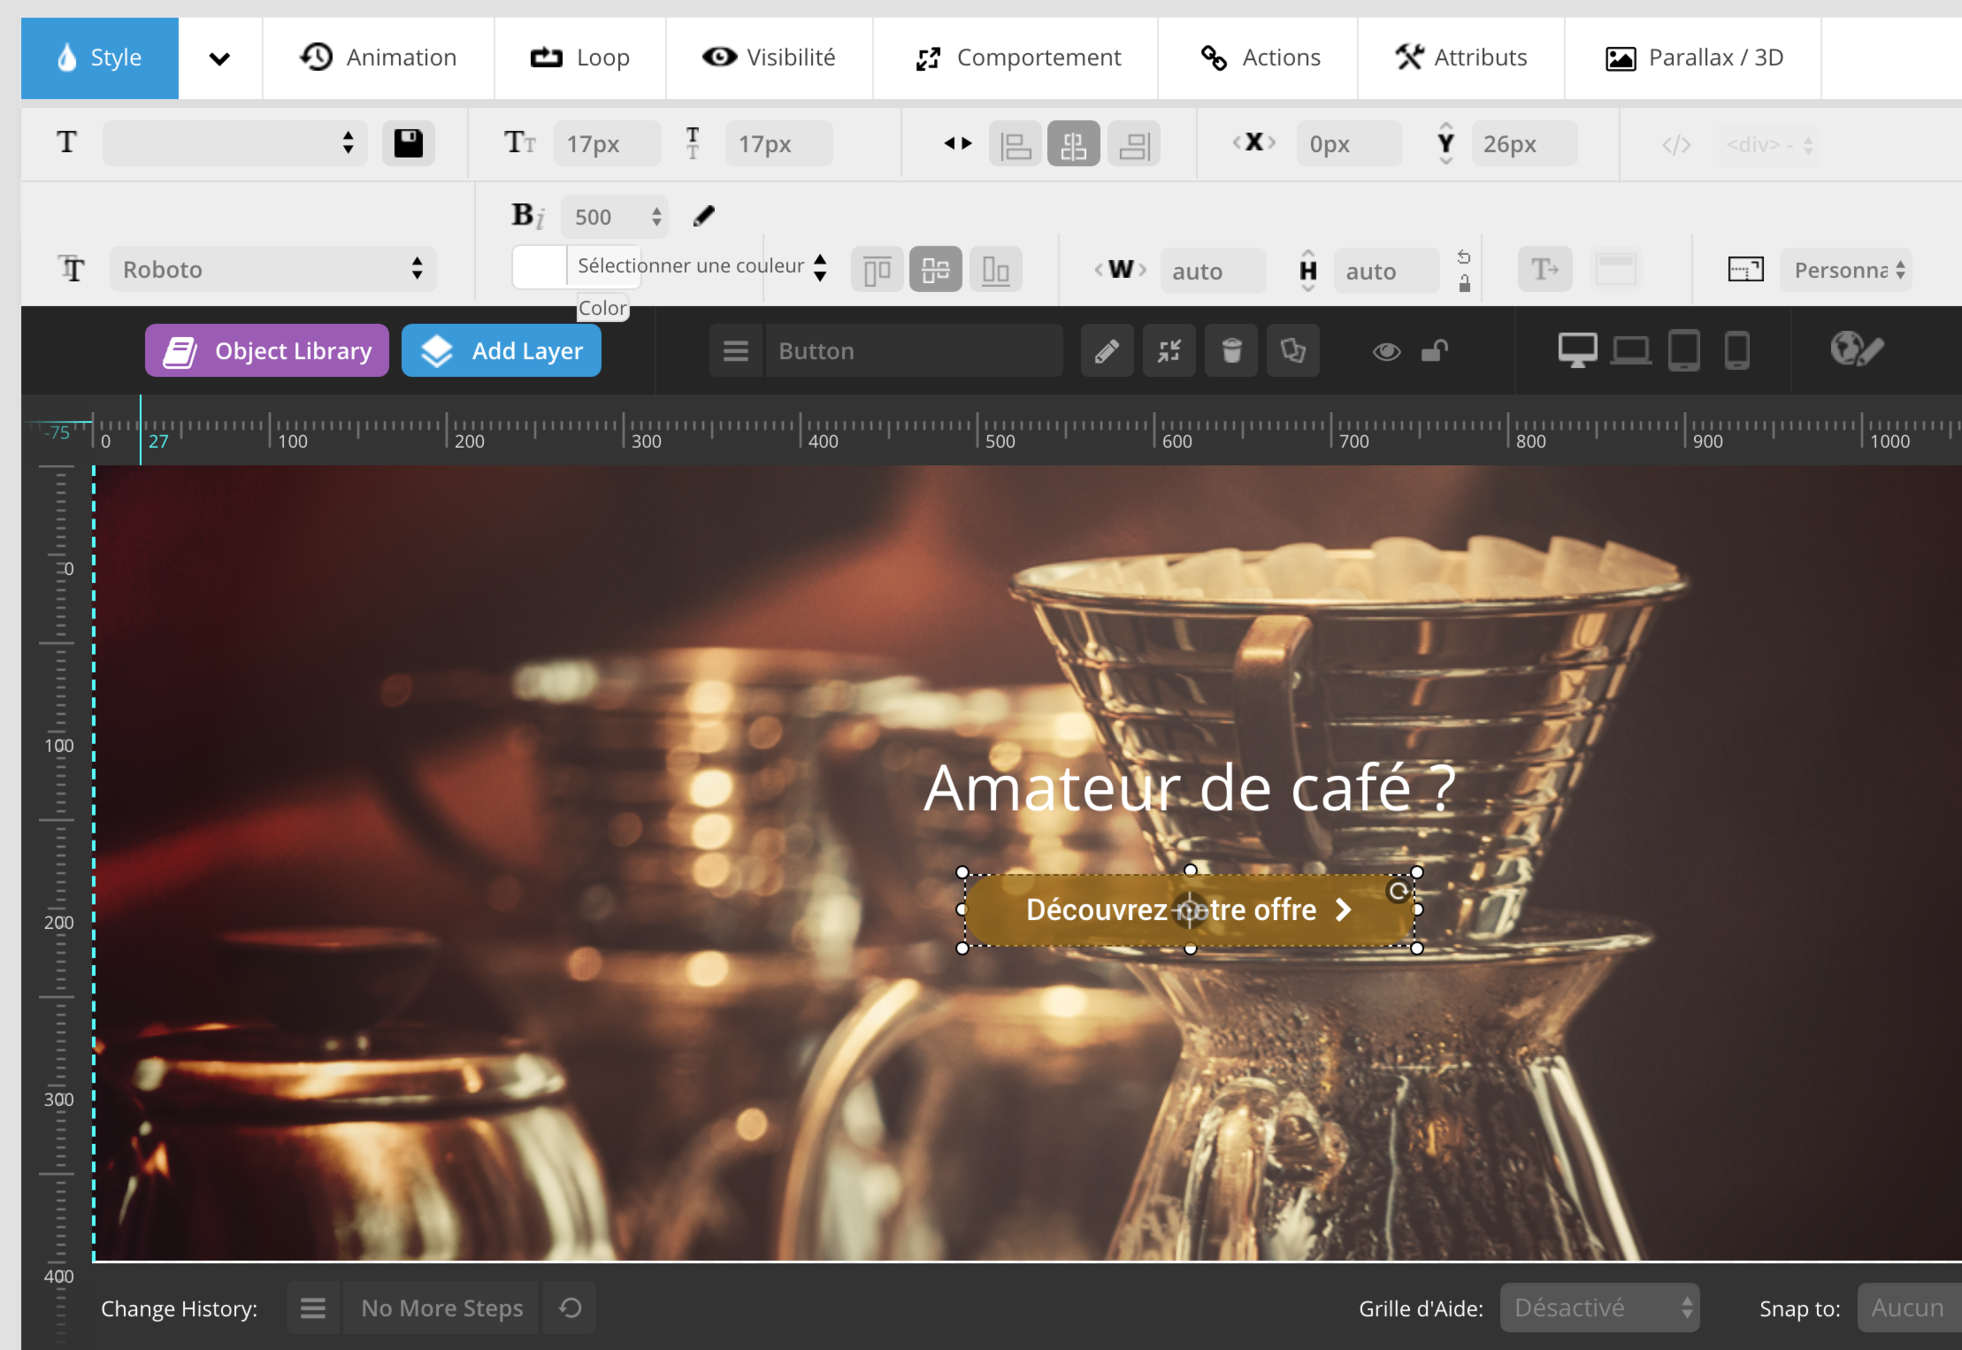Select the desktop device view icon
The height and width of the screenshot is (1350, 1962).
point(1577,350)
